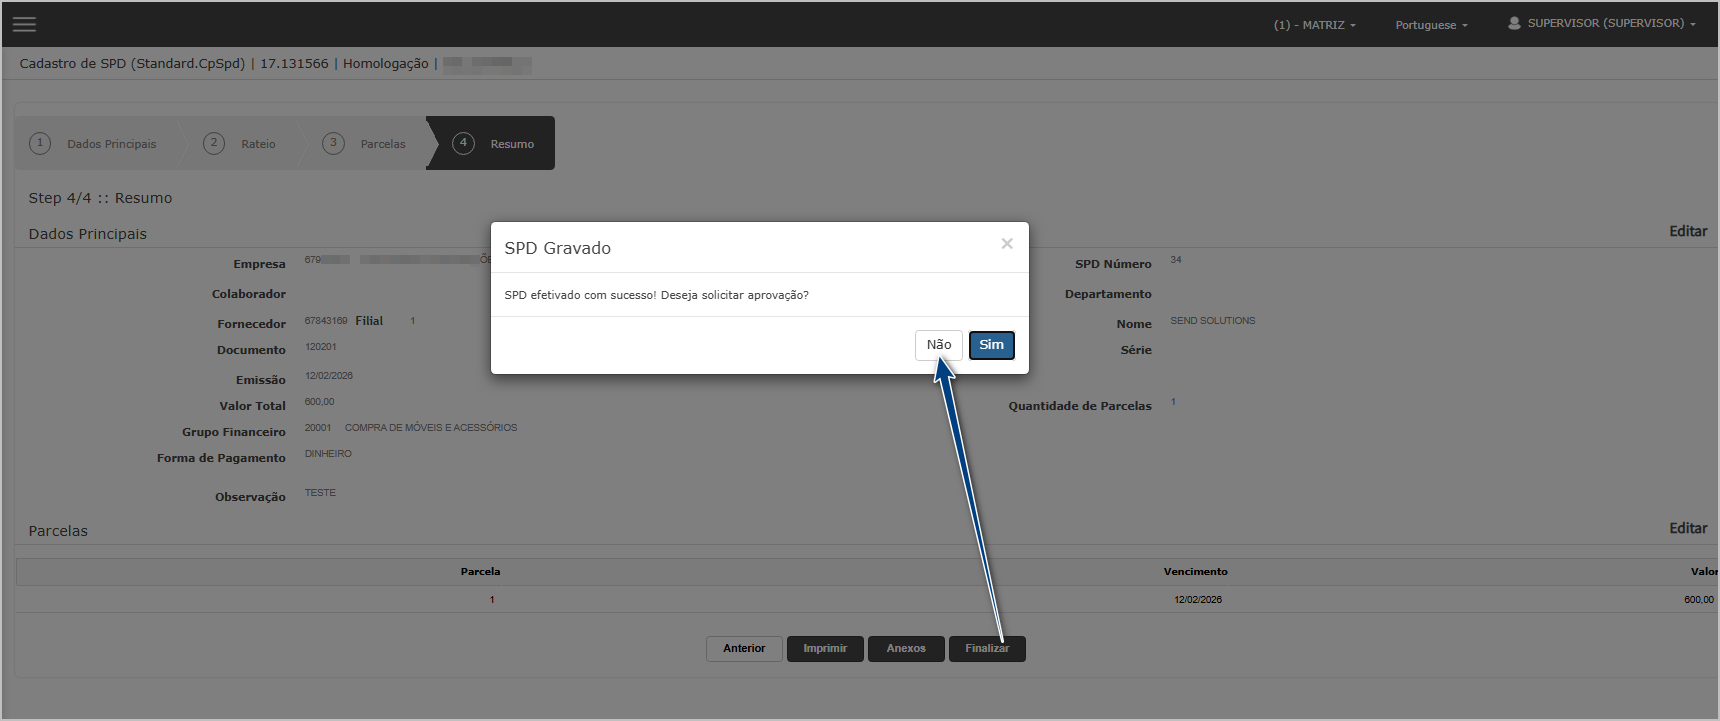Edit the Parcelas section
Viewport: 1720px width, 721px height.
pos(1687,529)
